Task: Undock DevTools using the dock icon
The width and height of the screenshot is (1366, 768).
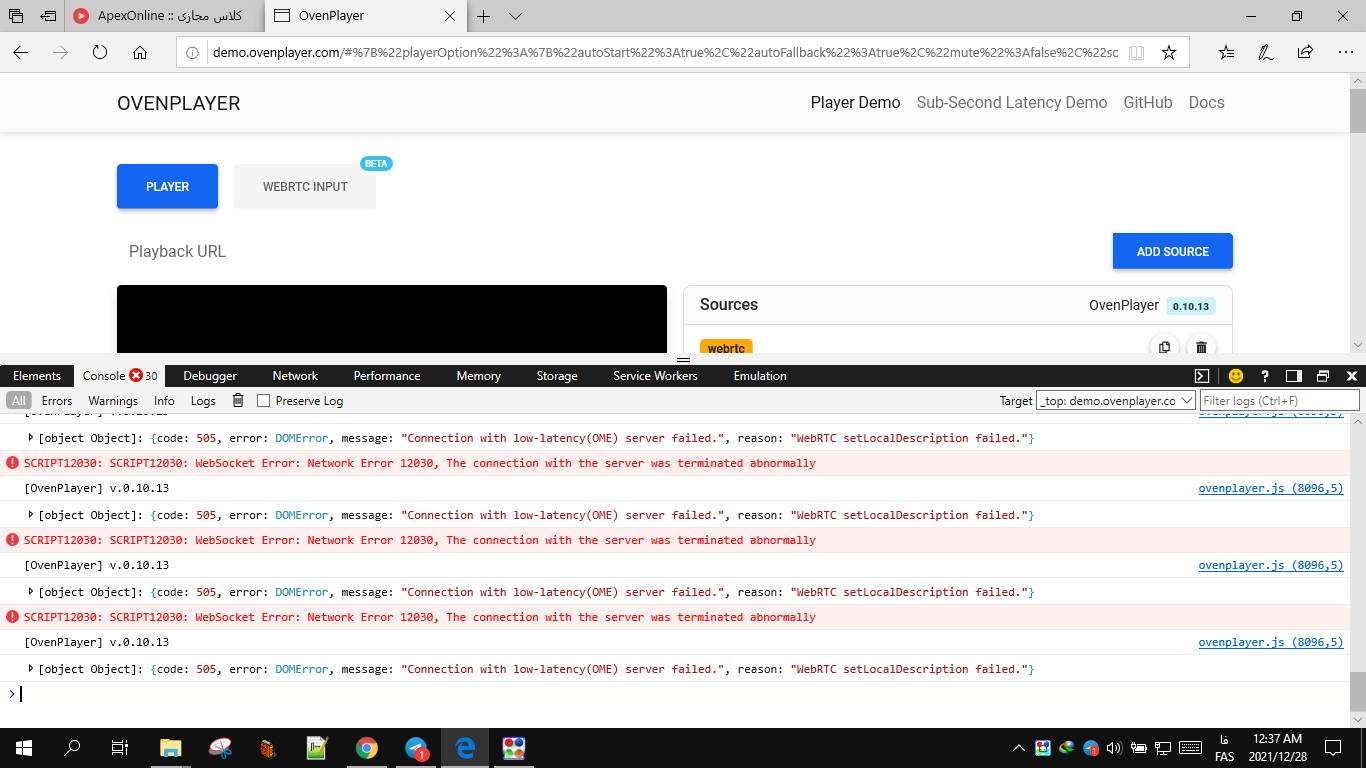Action: 1292,375
